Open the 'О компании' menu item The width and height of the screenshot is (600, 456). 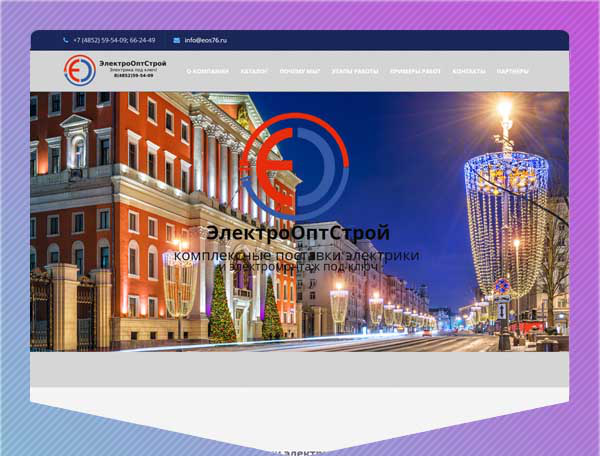[x=207, y=72]
